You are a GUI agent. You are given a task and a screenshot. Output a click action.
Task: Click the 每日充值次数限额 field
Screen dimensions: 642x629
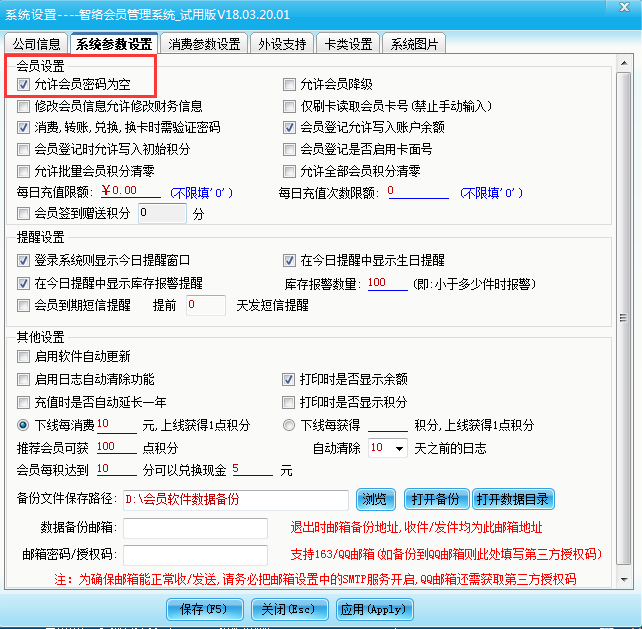click(x=418, y=191)
